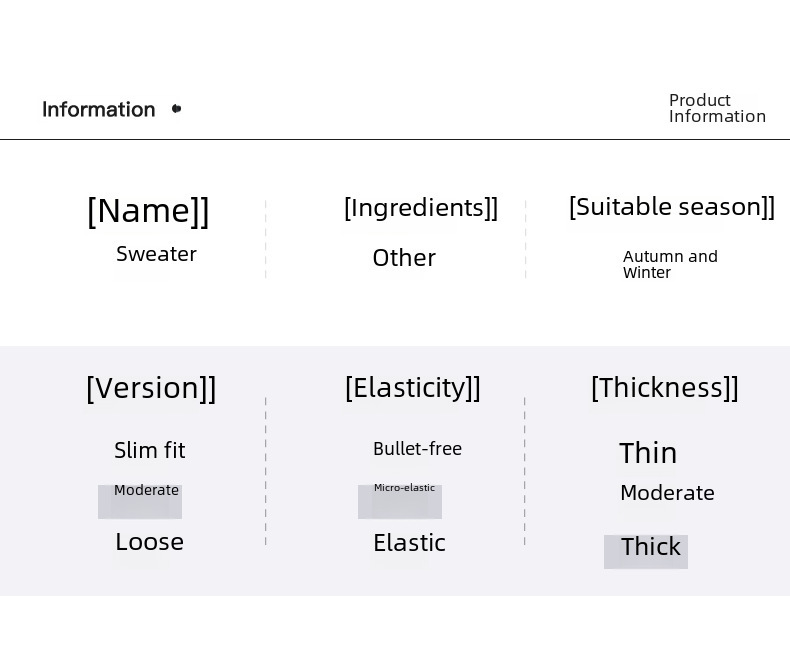
Task: Choose the Bullet-free elasticity option
Action: point(417,449)
